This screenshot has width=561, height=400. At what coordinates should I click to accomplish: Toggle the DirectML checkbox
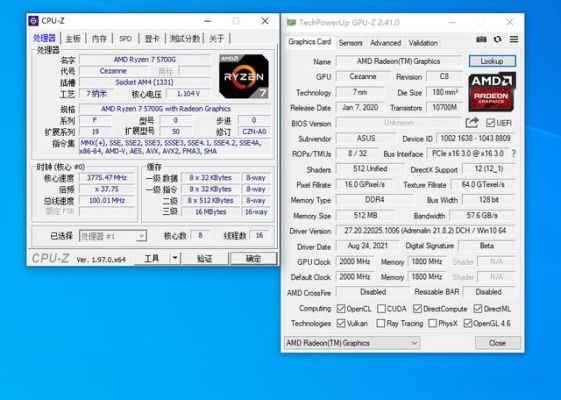click(478, 308)
